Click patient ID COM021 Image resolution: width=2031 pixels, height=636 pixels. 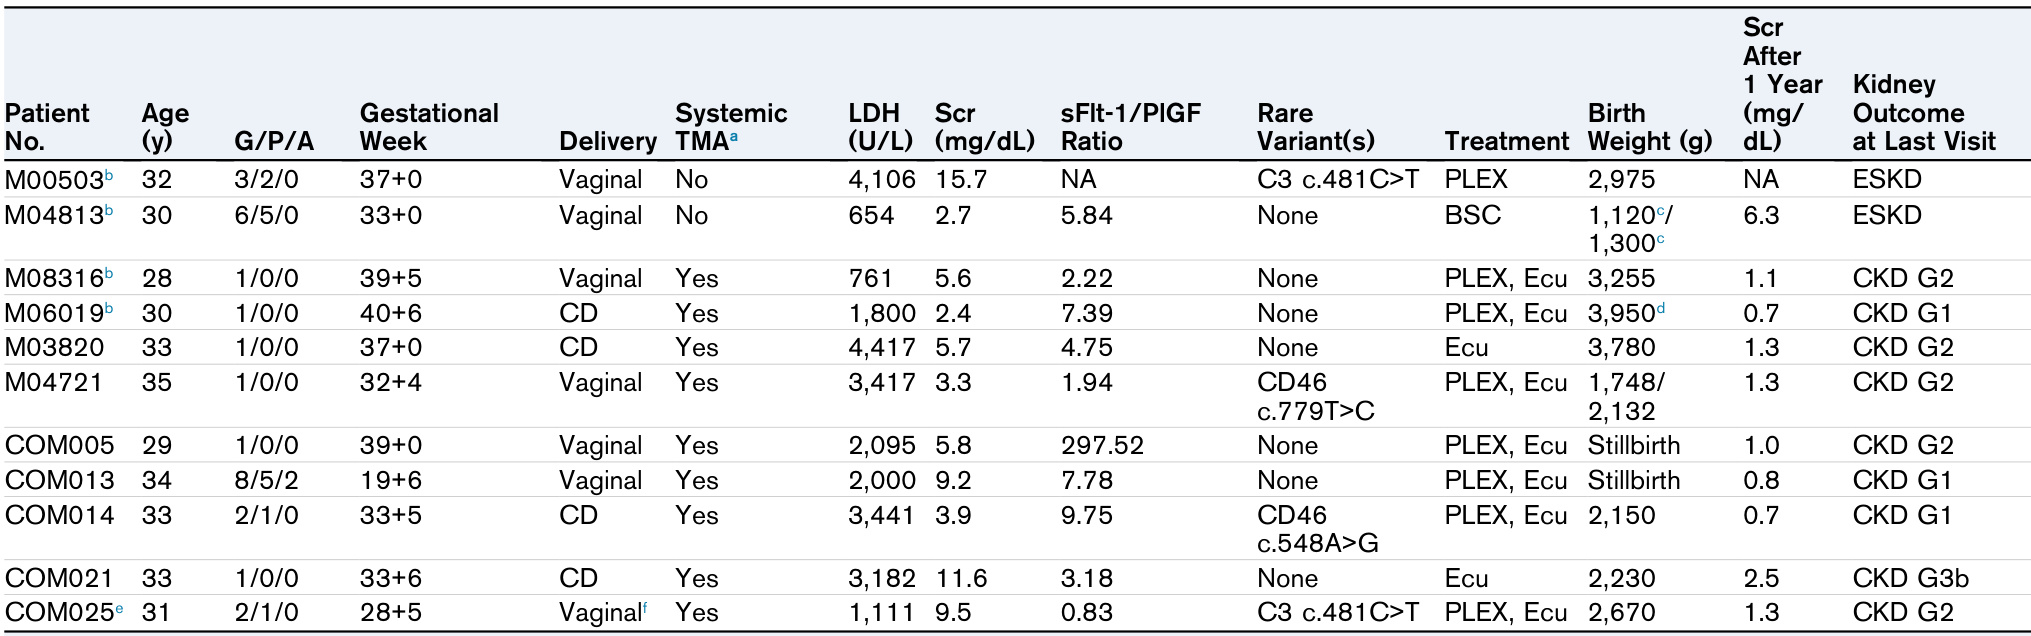[60, 579]
